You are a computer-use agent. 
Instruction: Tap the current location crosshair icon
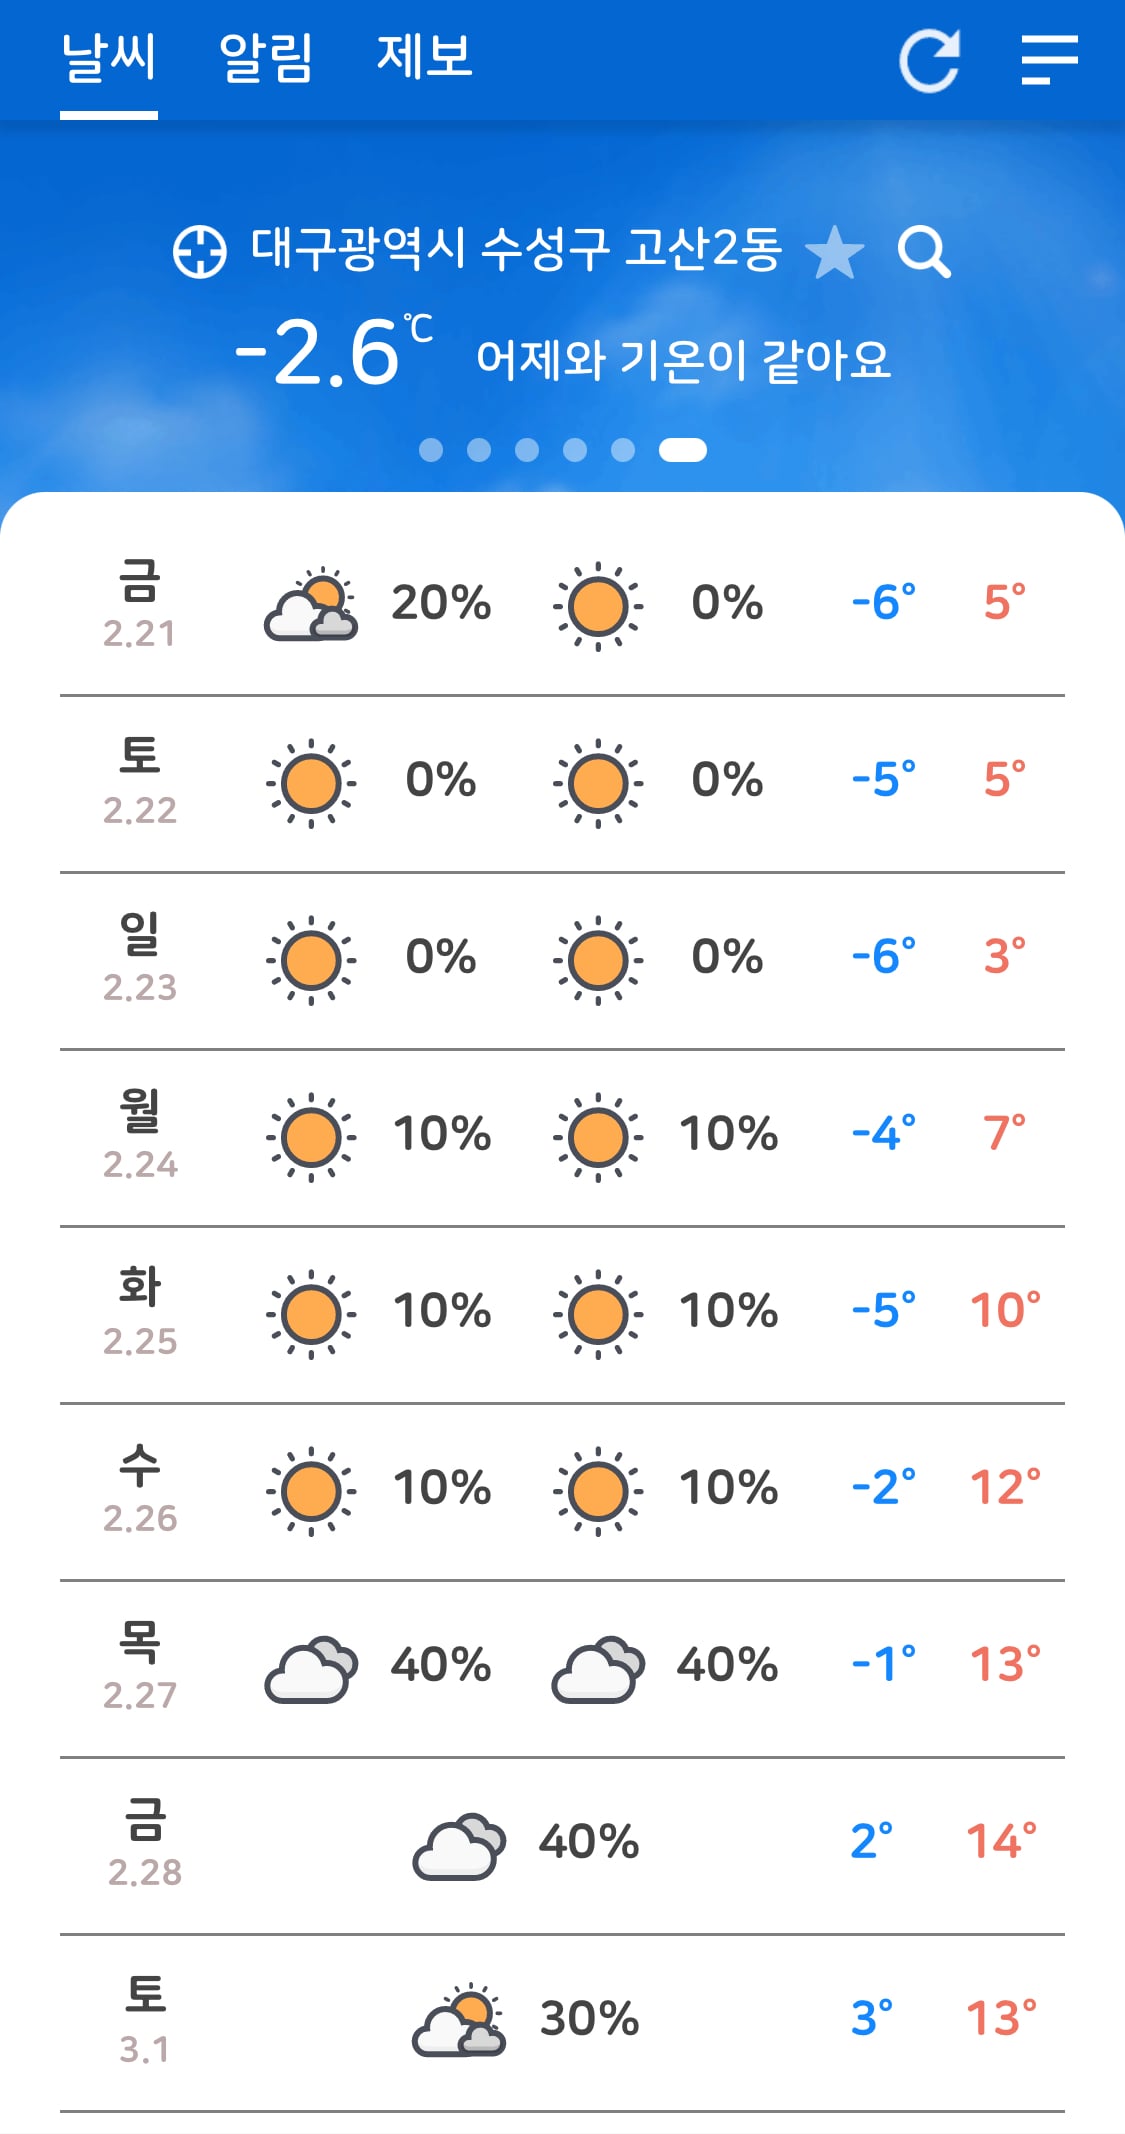tap(200, 251)
